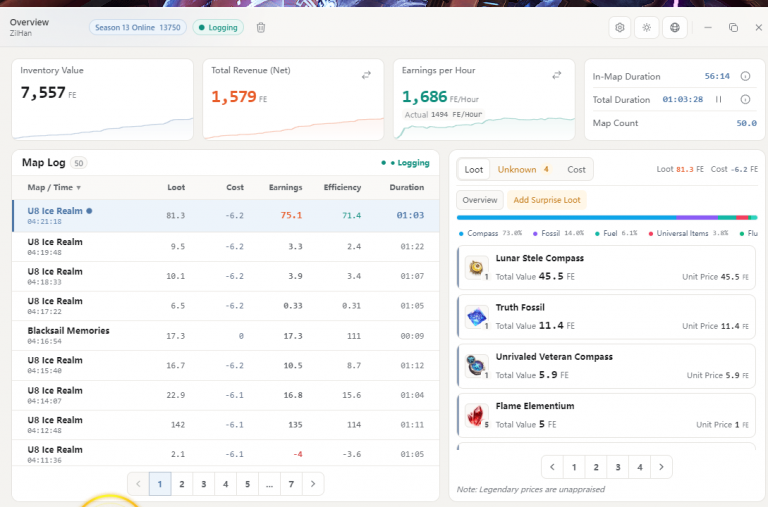
Task: Click Fossil 14.0% legend entry
Action: pos(558,233)
